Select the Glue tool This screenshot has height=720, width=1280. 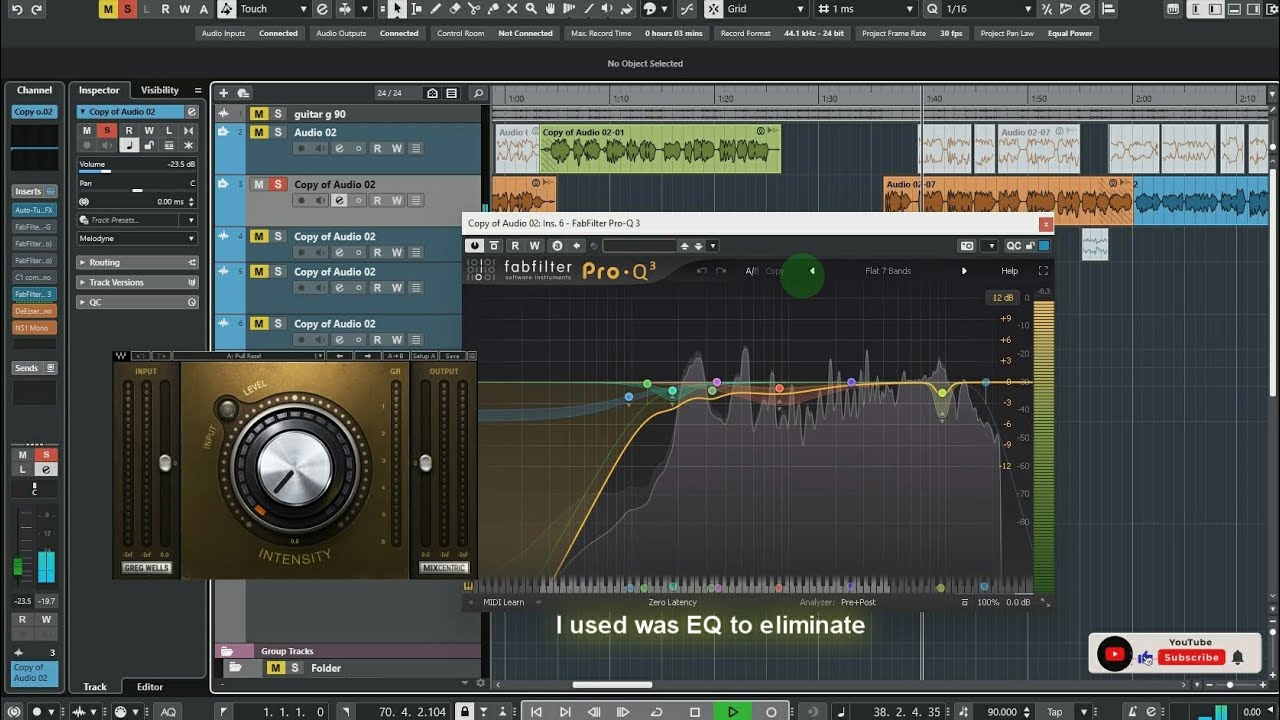point(493,9)
